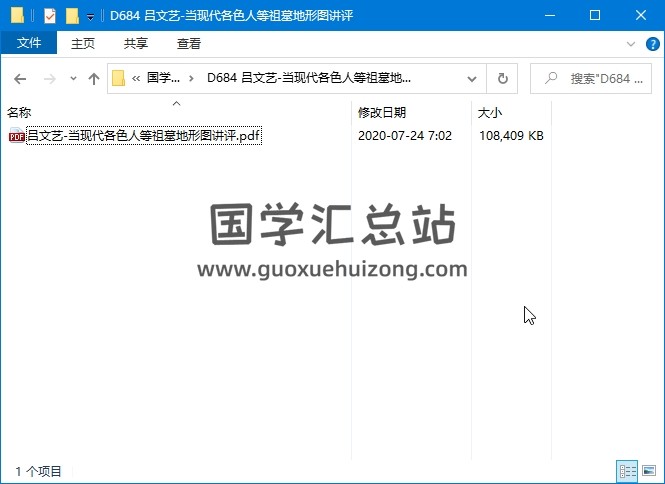This screenshot has width=665, height=484.
Task: Expand the ribbon with the chevron
Action: (x=631, y=44)
